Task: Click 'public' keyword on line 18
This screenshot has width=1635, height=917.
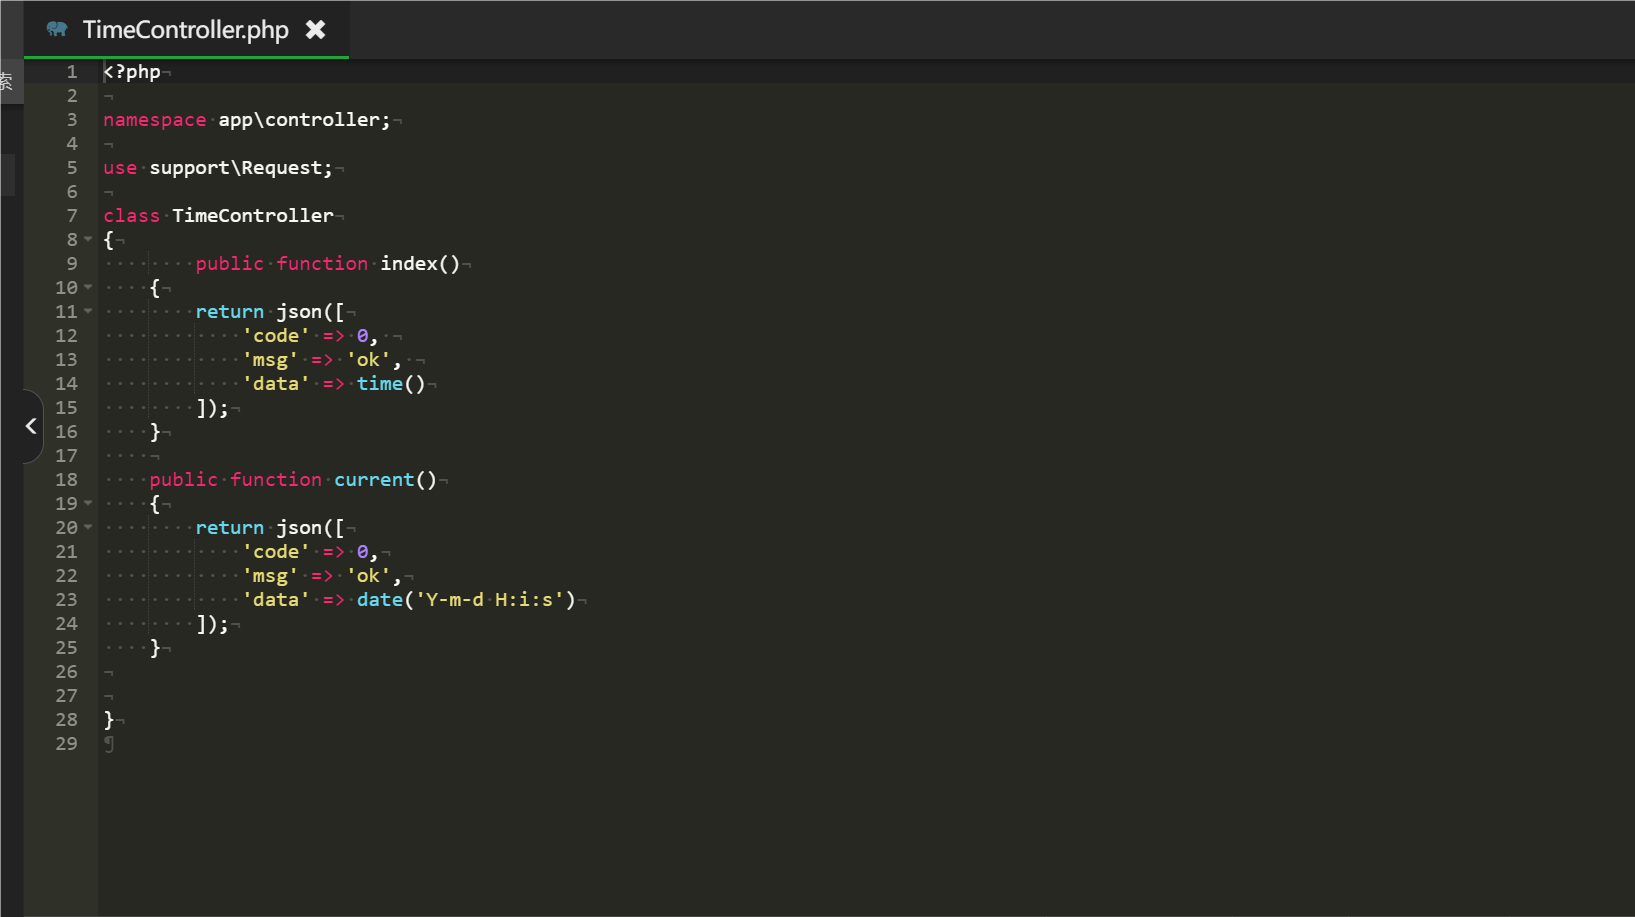Action: [x=184, y=480]
